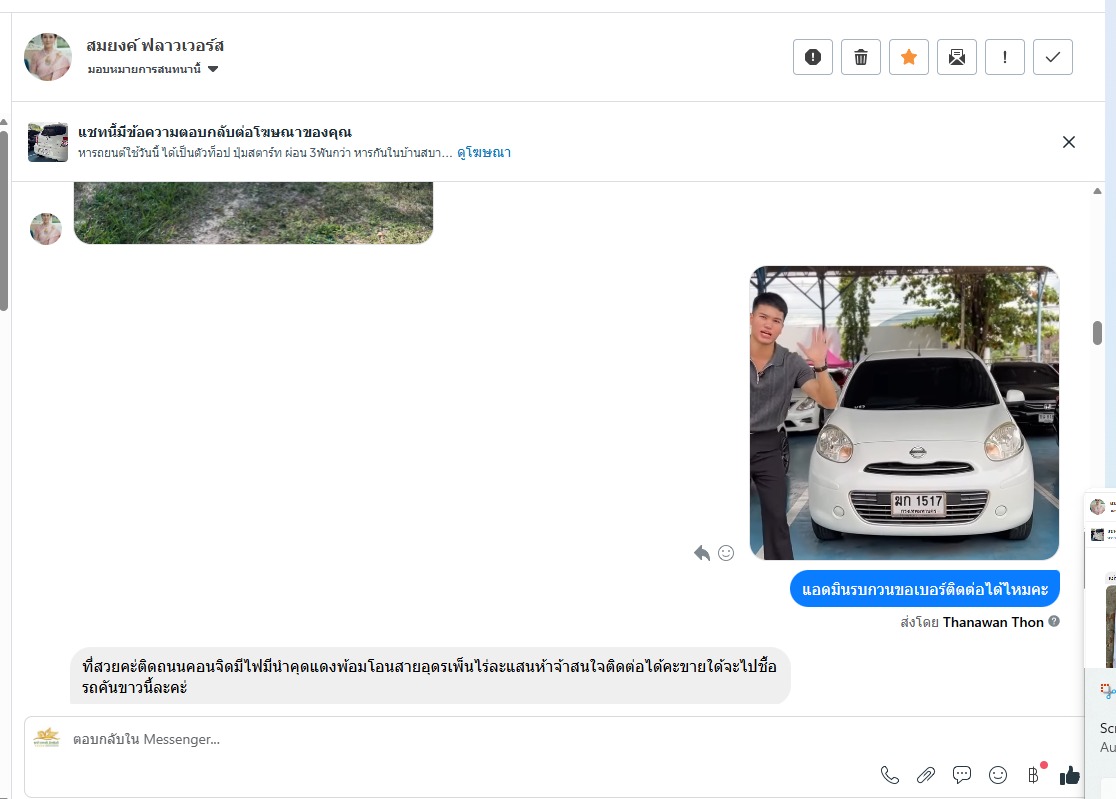Image resolution: width=1116 pixels, height=799 pixels.
Task: Click the left panel scrollbar thumb
Action: click(x=4, y=221)
